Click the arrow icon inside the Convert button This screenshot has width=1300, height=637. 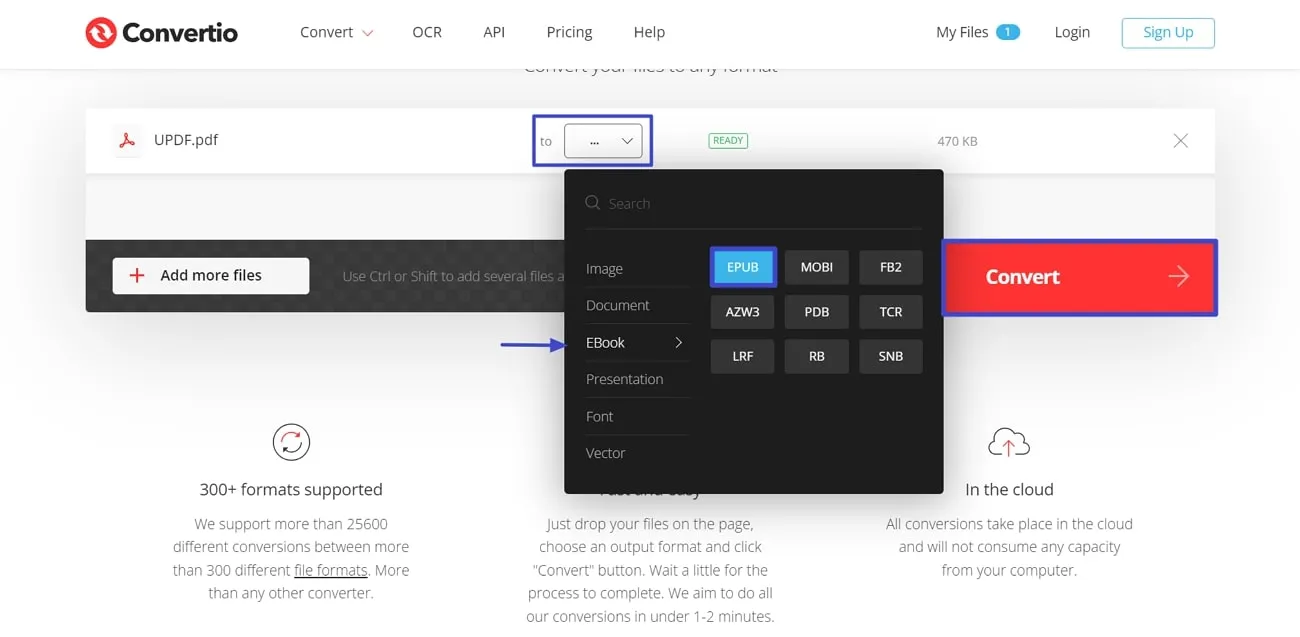coord(1177,277)
